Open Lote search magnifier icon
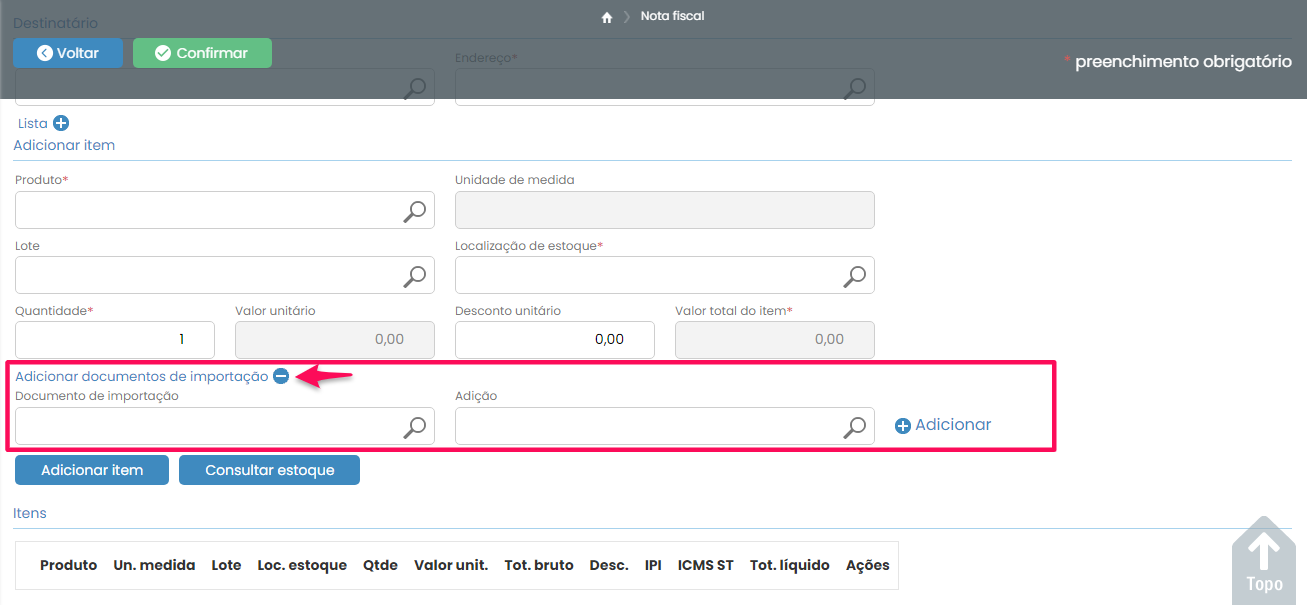The width and height of the screenshot is (1307, 605). coord(414,276)
